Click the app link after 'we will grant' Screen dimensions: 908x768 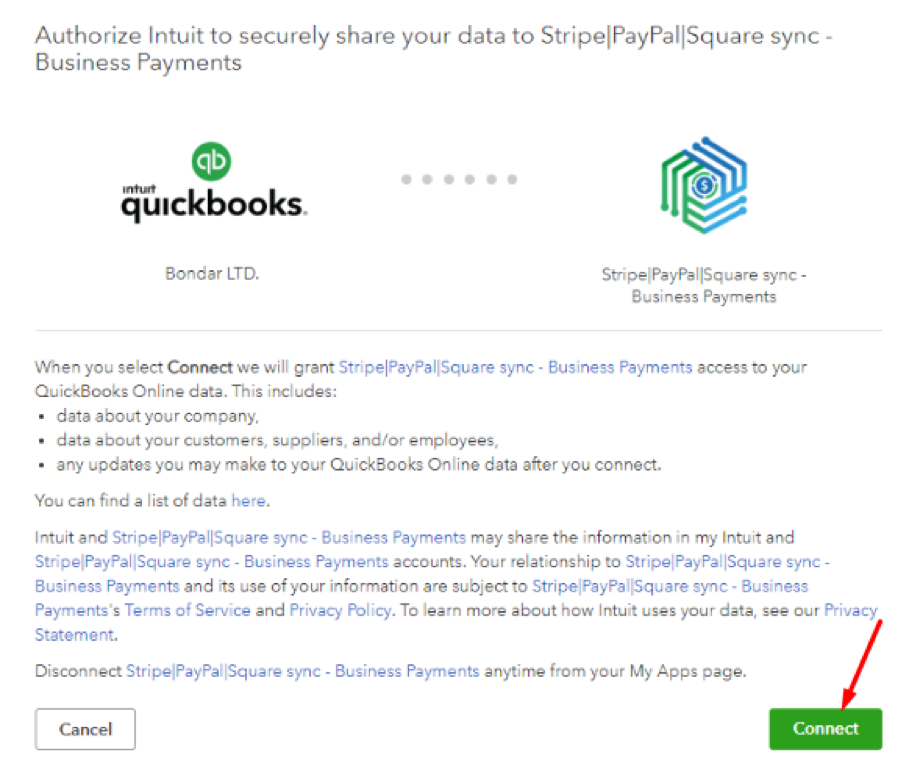coord(515,367)
